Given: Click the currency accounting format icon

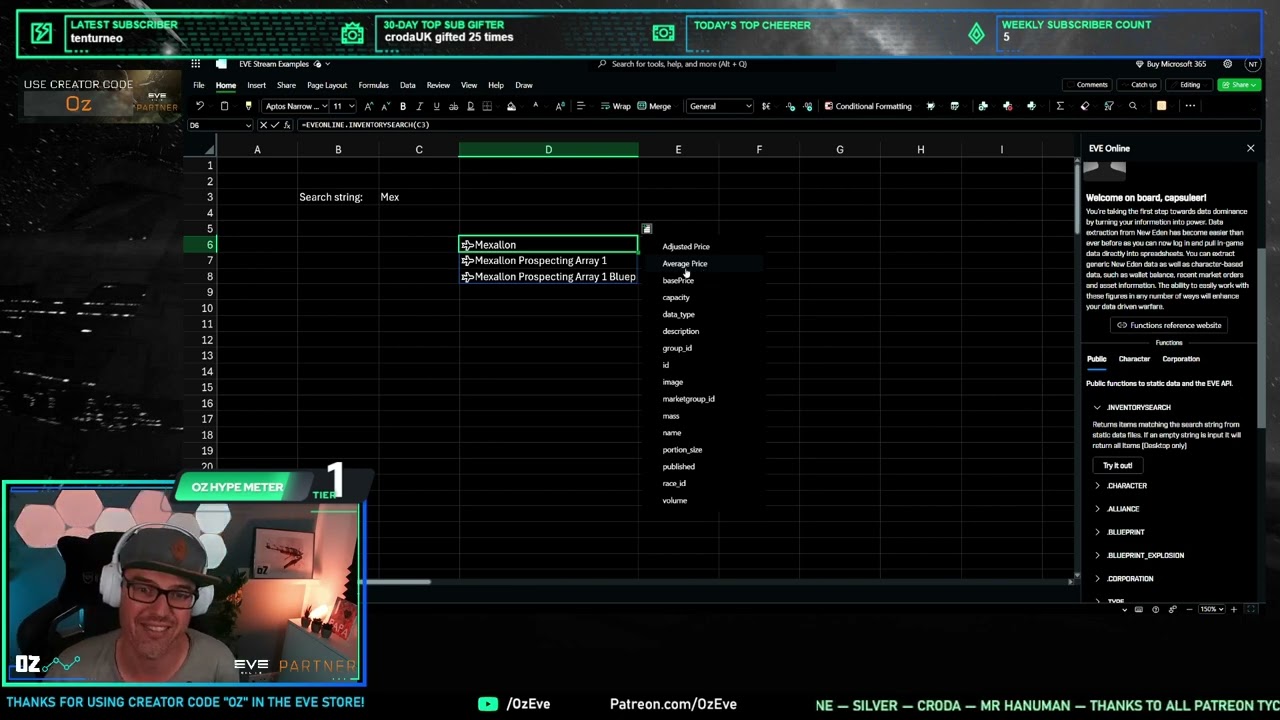Looking at the screenshot, I should click(x=766, y=106).
